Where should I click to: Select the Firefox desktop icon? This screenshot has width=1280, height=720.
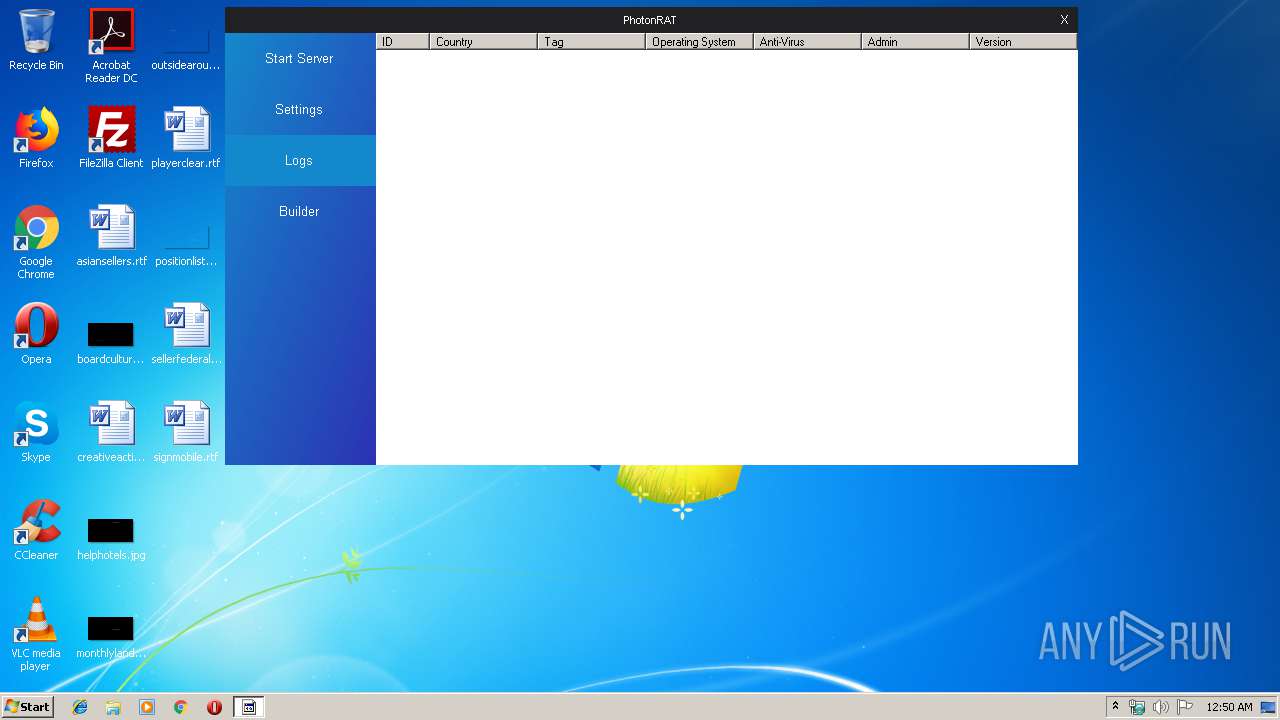(36, 138)
